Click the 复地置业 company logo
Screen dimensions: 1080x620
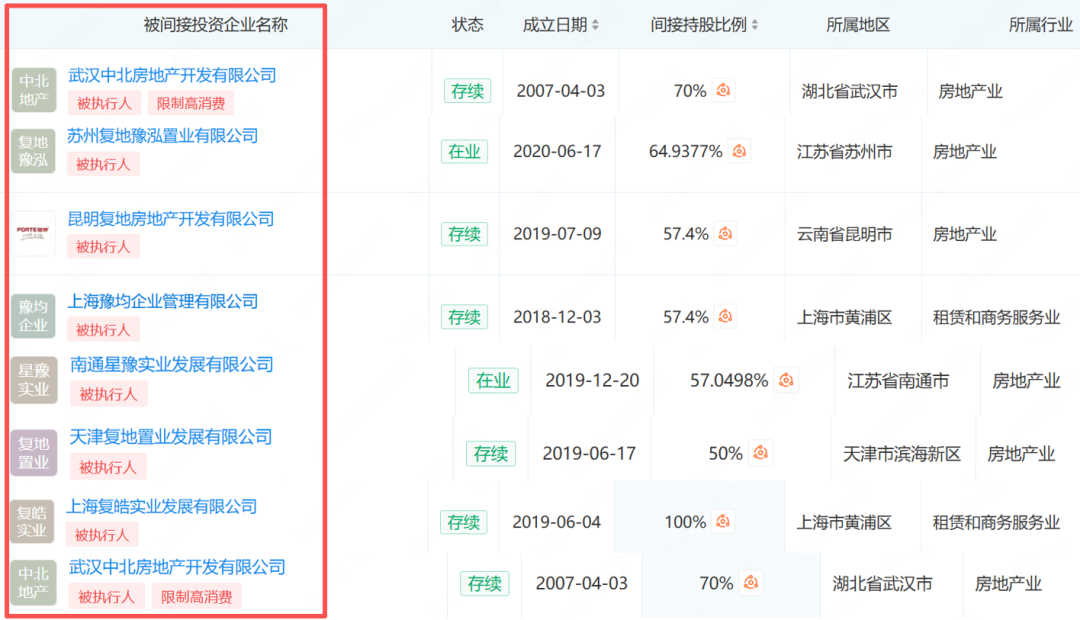pyautogui.click(x=34, y=453)
